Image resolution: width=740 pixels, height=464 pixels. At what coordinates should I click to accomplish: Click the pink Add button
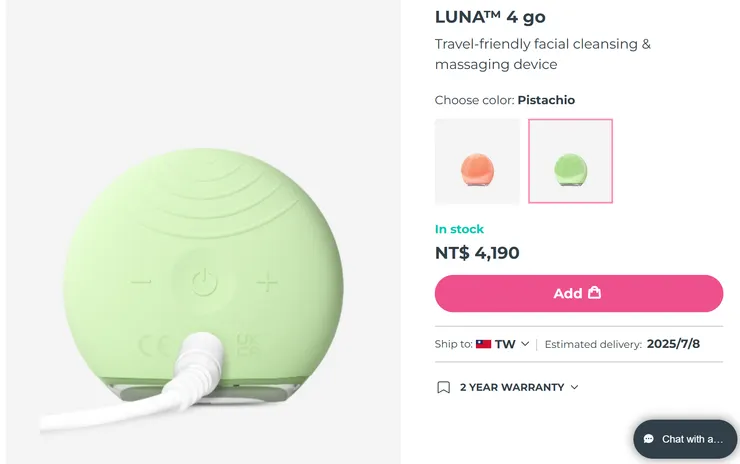tap(578, 293)
